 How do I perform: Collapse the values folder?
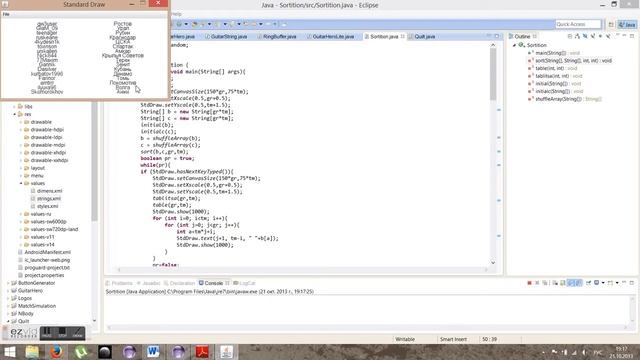21,183
